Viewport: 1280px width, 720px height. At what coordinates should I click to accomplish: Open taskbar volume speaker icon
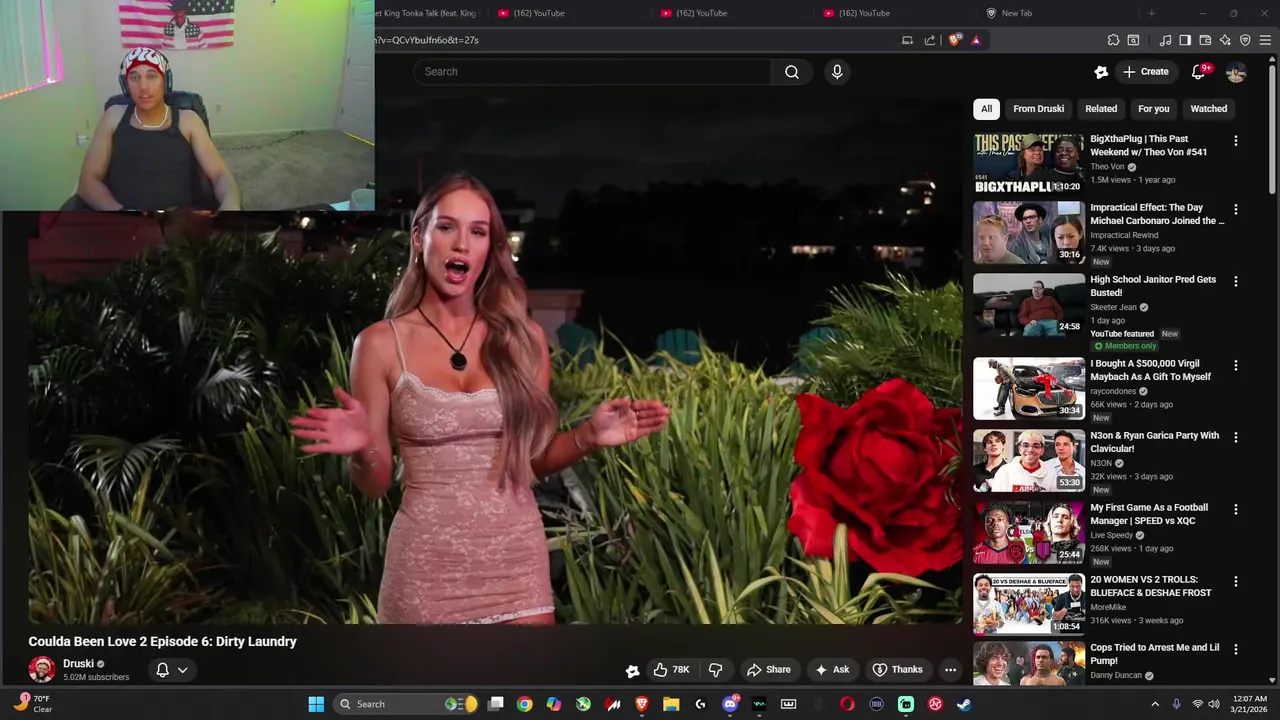[1214, 704]
